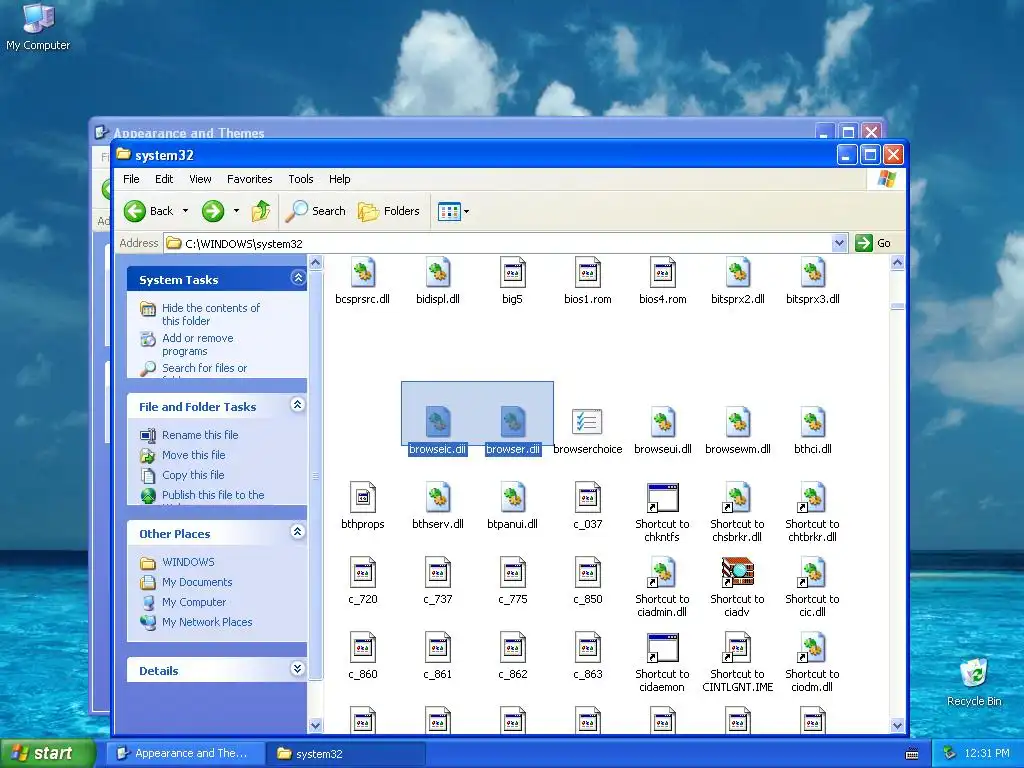Open the Views dropdown arrow

466,212
